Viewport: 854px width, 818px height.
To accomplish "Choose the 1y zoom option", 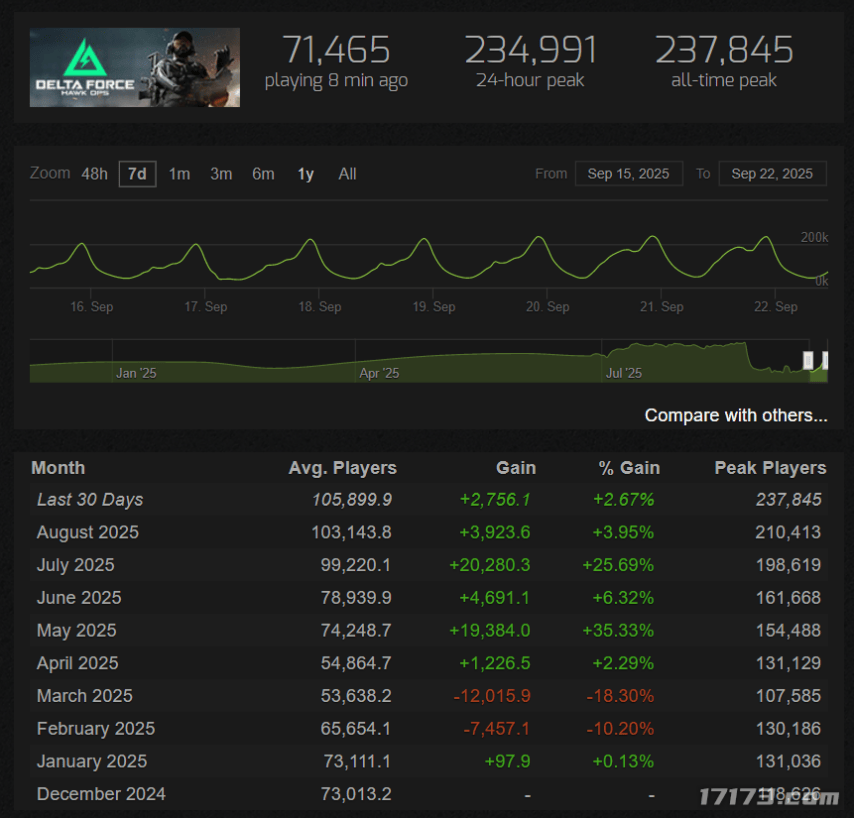I will coord(306,174).
